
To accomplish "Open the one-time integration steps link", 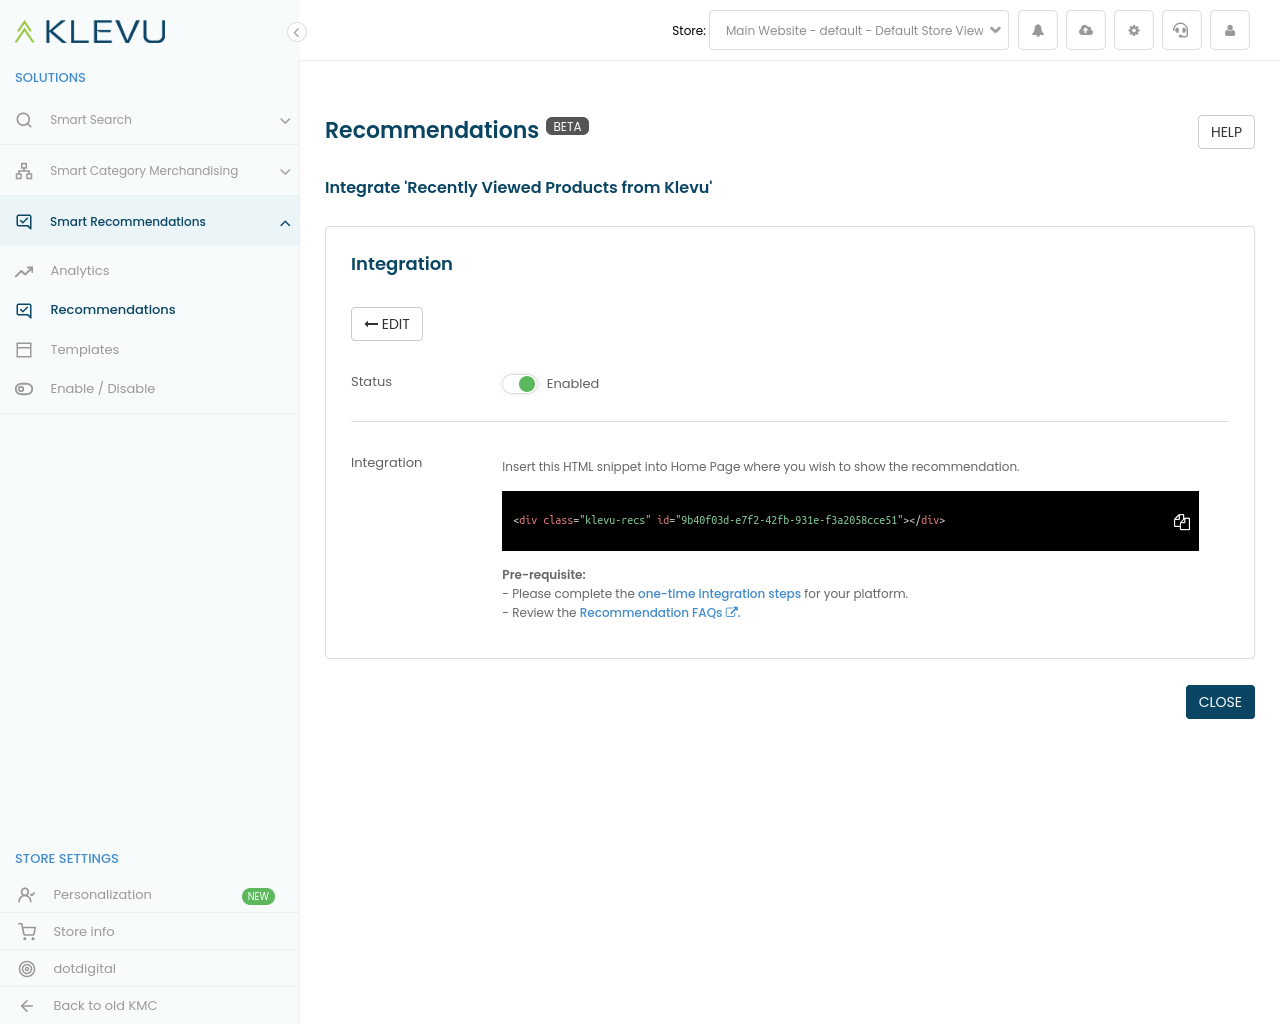I will pos(719,594).
